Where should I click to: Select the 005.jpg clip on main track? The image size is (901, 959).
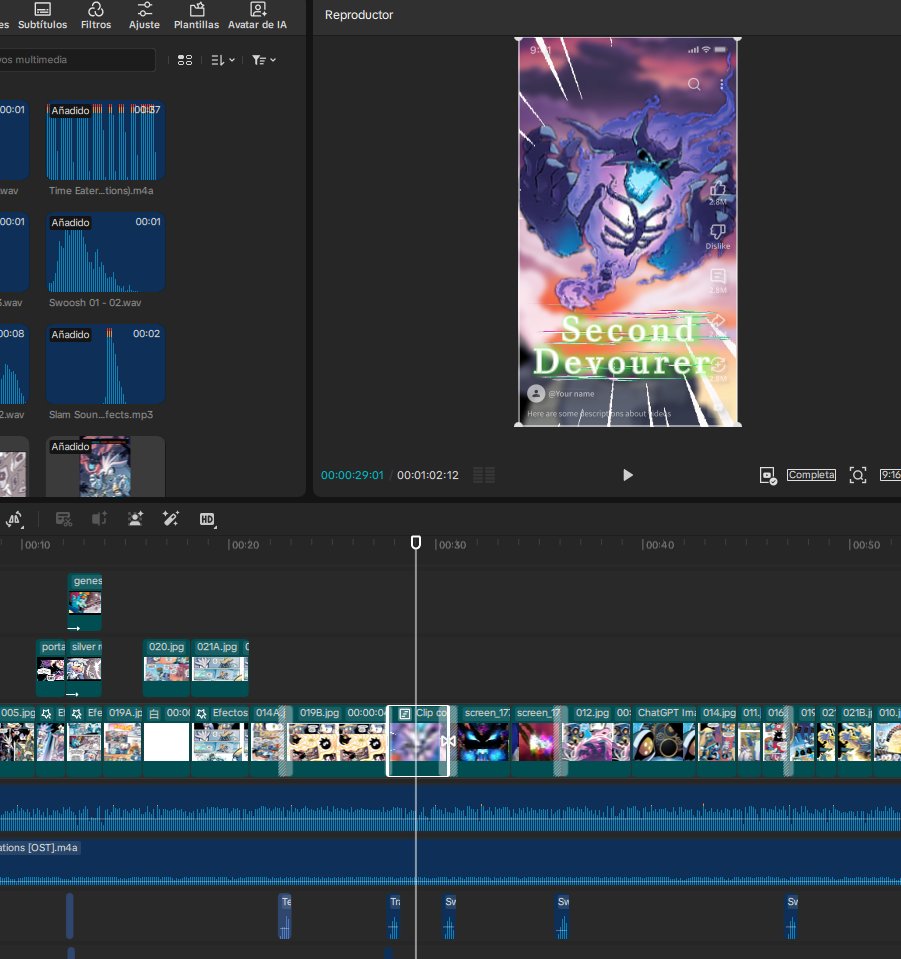coord(18,741)
